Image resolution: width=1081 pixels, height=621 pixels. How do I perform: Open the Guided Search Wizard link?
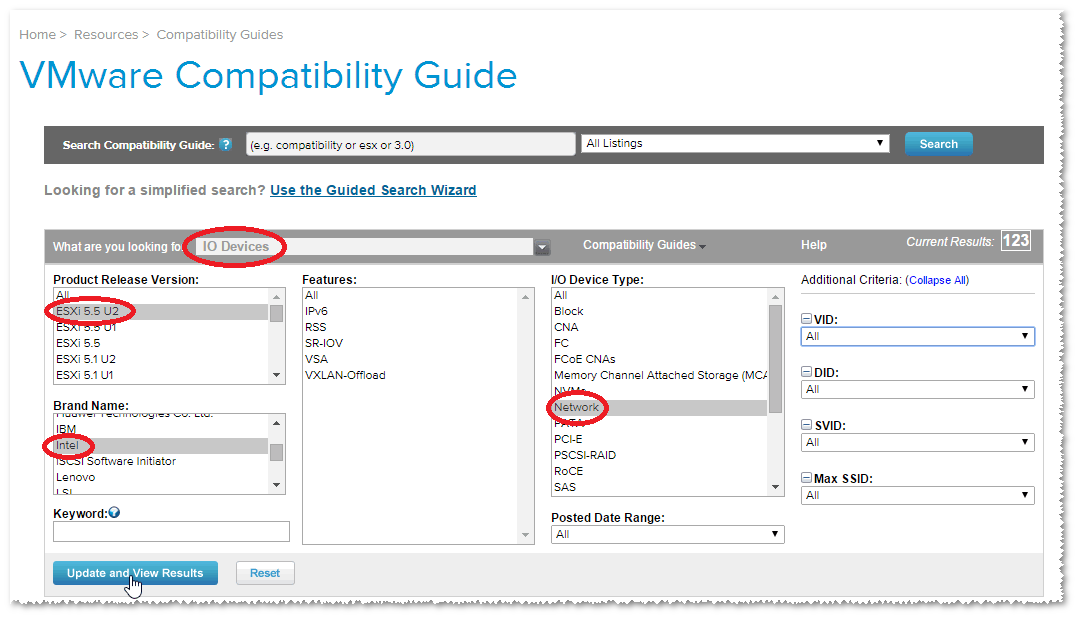[373, 190]
